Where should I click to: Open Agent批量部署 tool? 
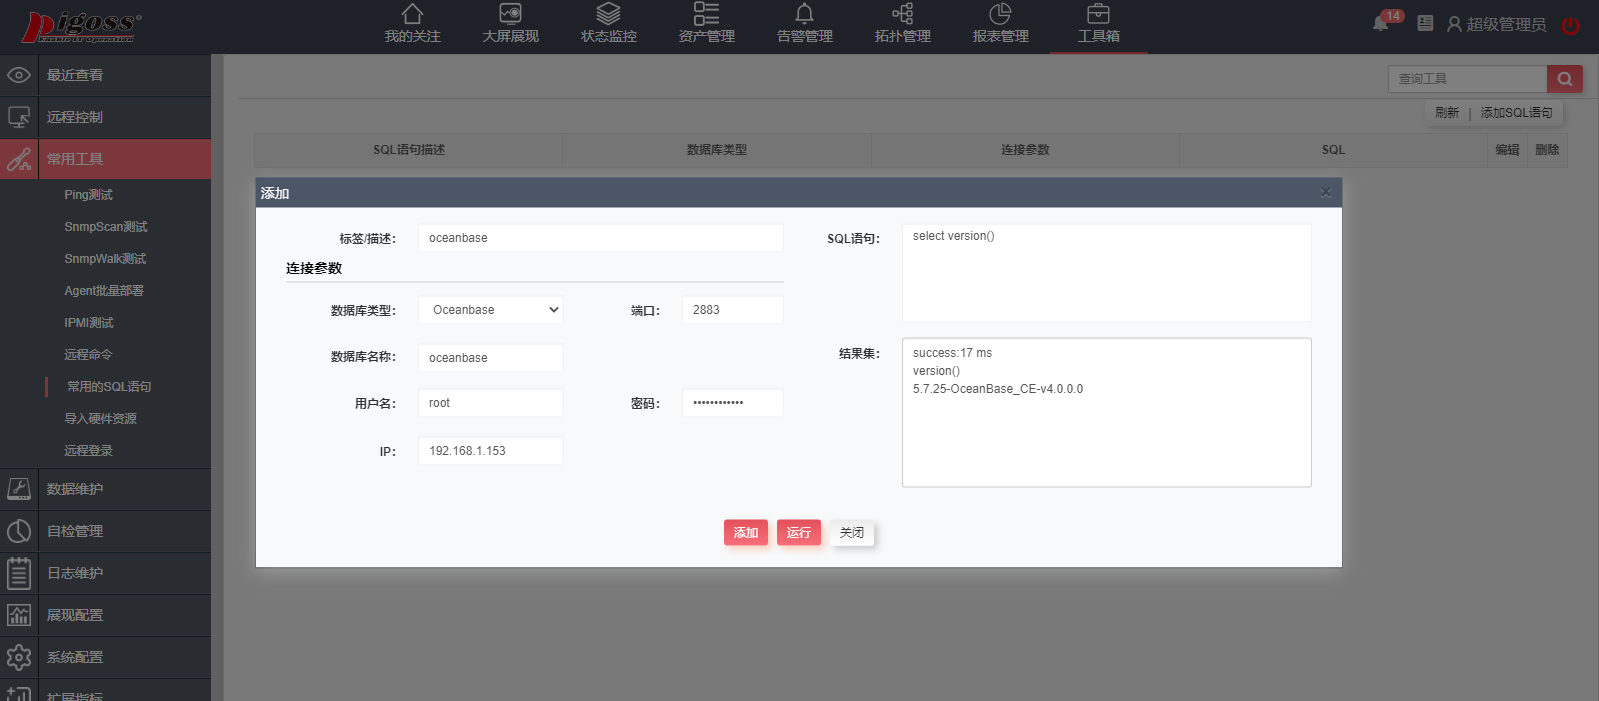coord(104,291)
